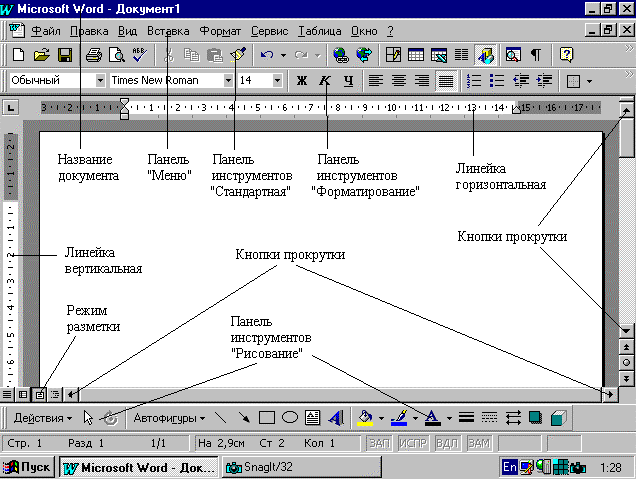
Task: Click the vertical scrollbar down arrow
Action: click(627, 330)
